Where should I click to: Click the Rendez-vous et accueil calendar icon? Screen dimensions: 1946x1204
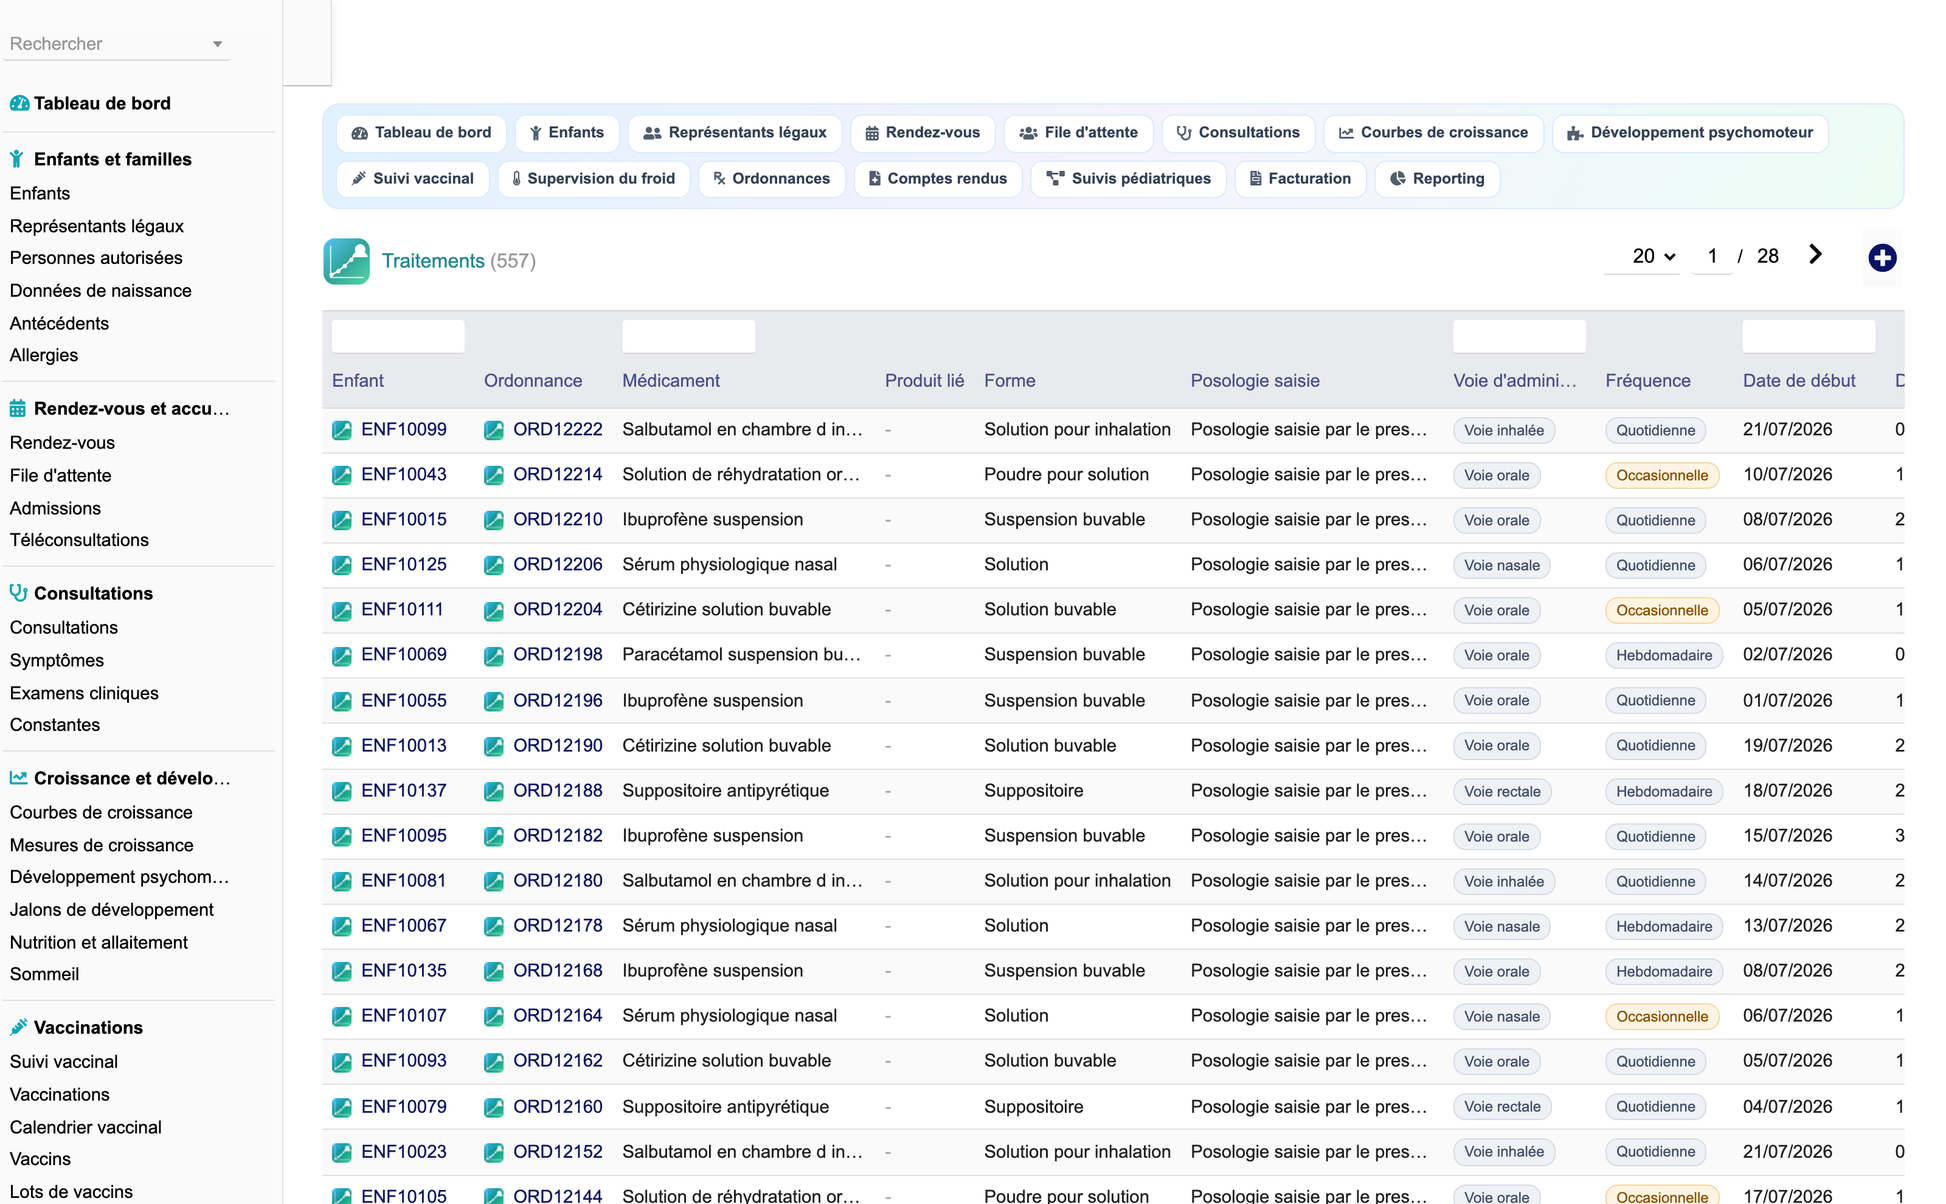click(18, 408)
